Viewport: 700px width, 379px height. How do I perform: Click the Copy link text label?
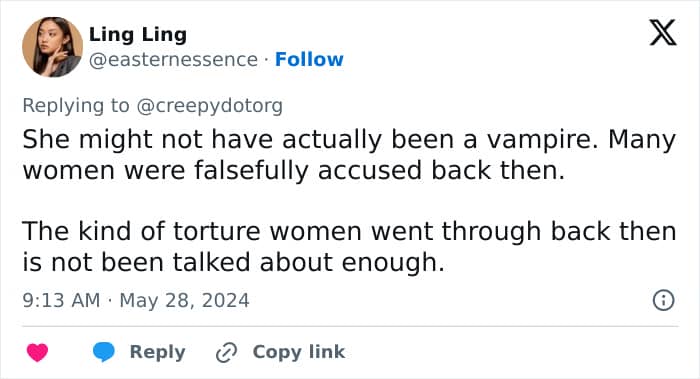pos(299,352)
